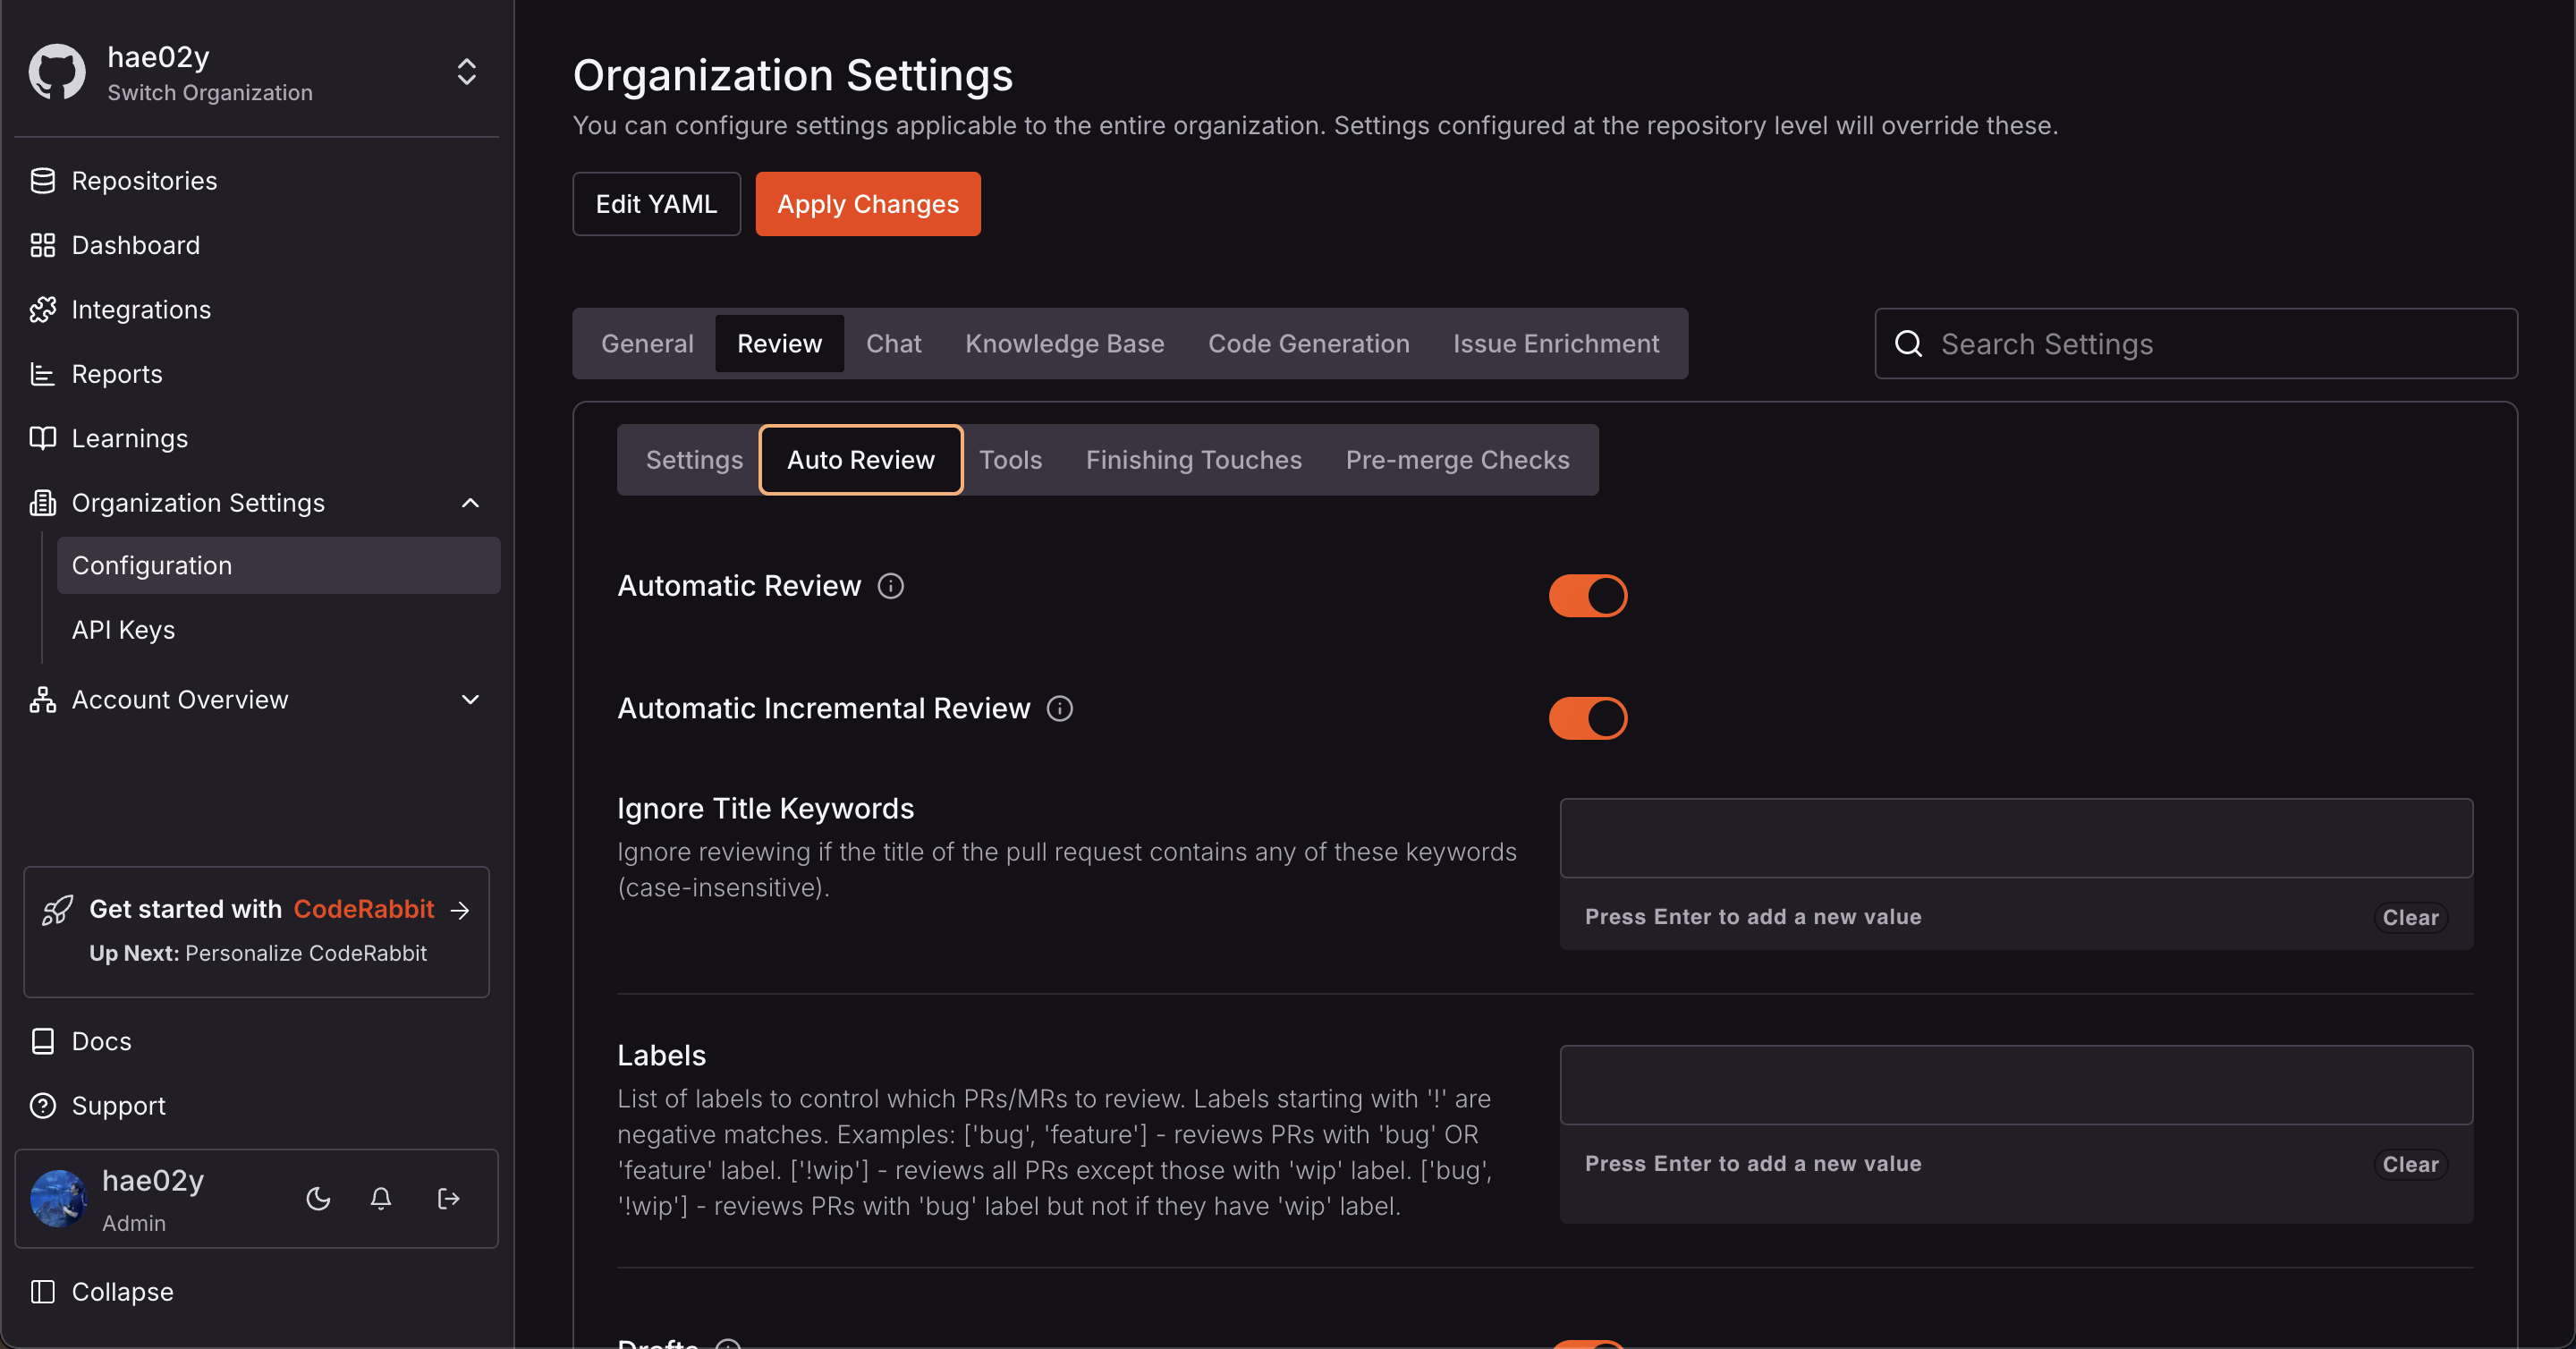Disable the Automatic Review toggle

click(1587, 596)
